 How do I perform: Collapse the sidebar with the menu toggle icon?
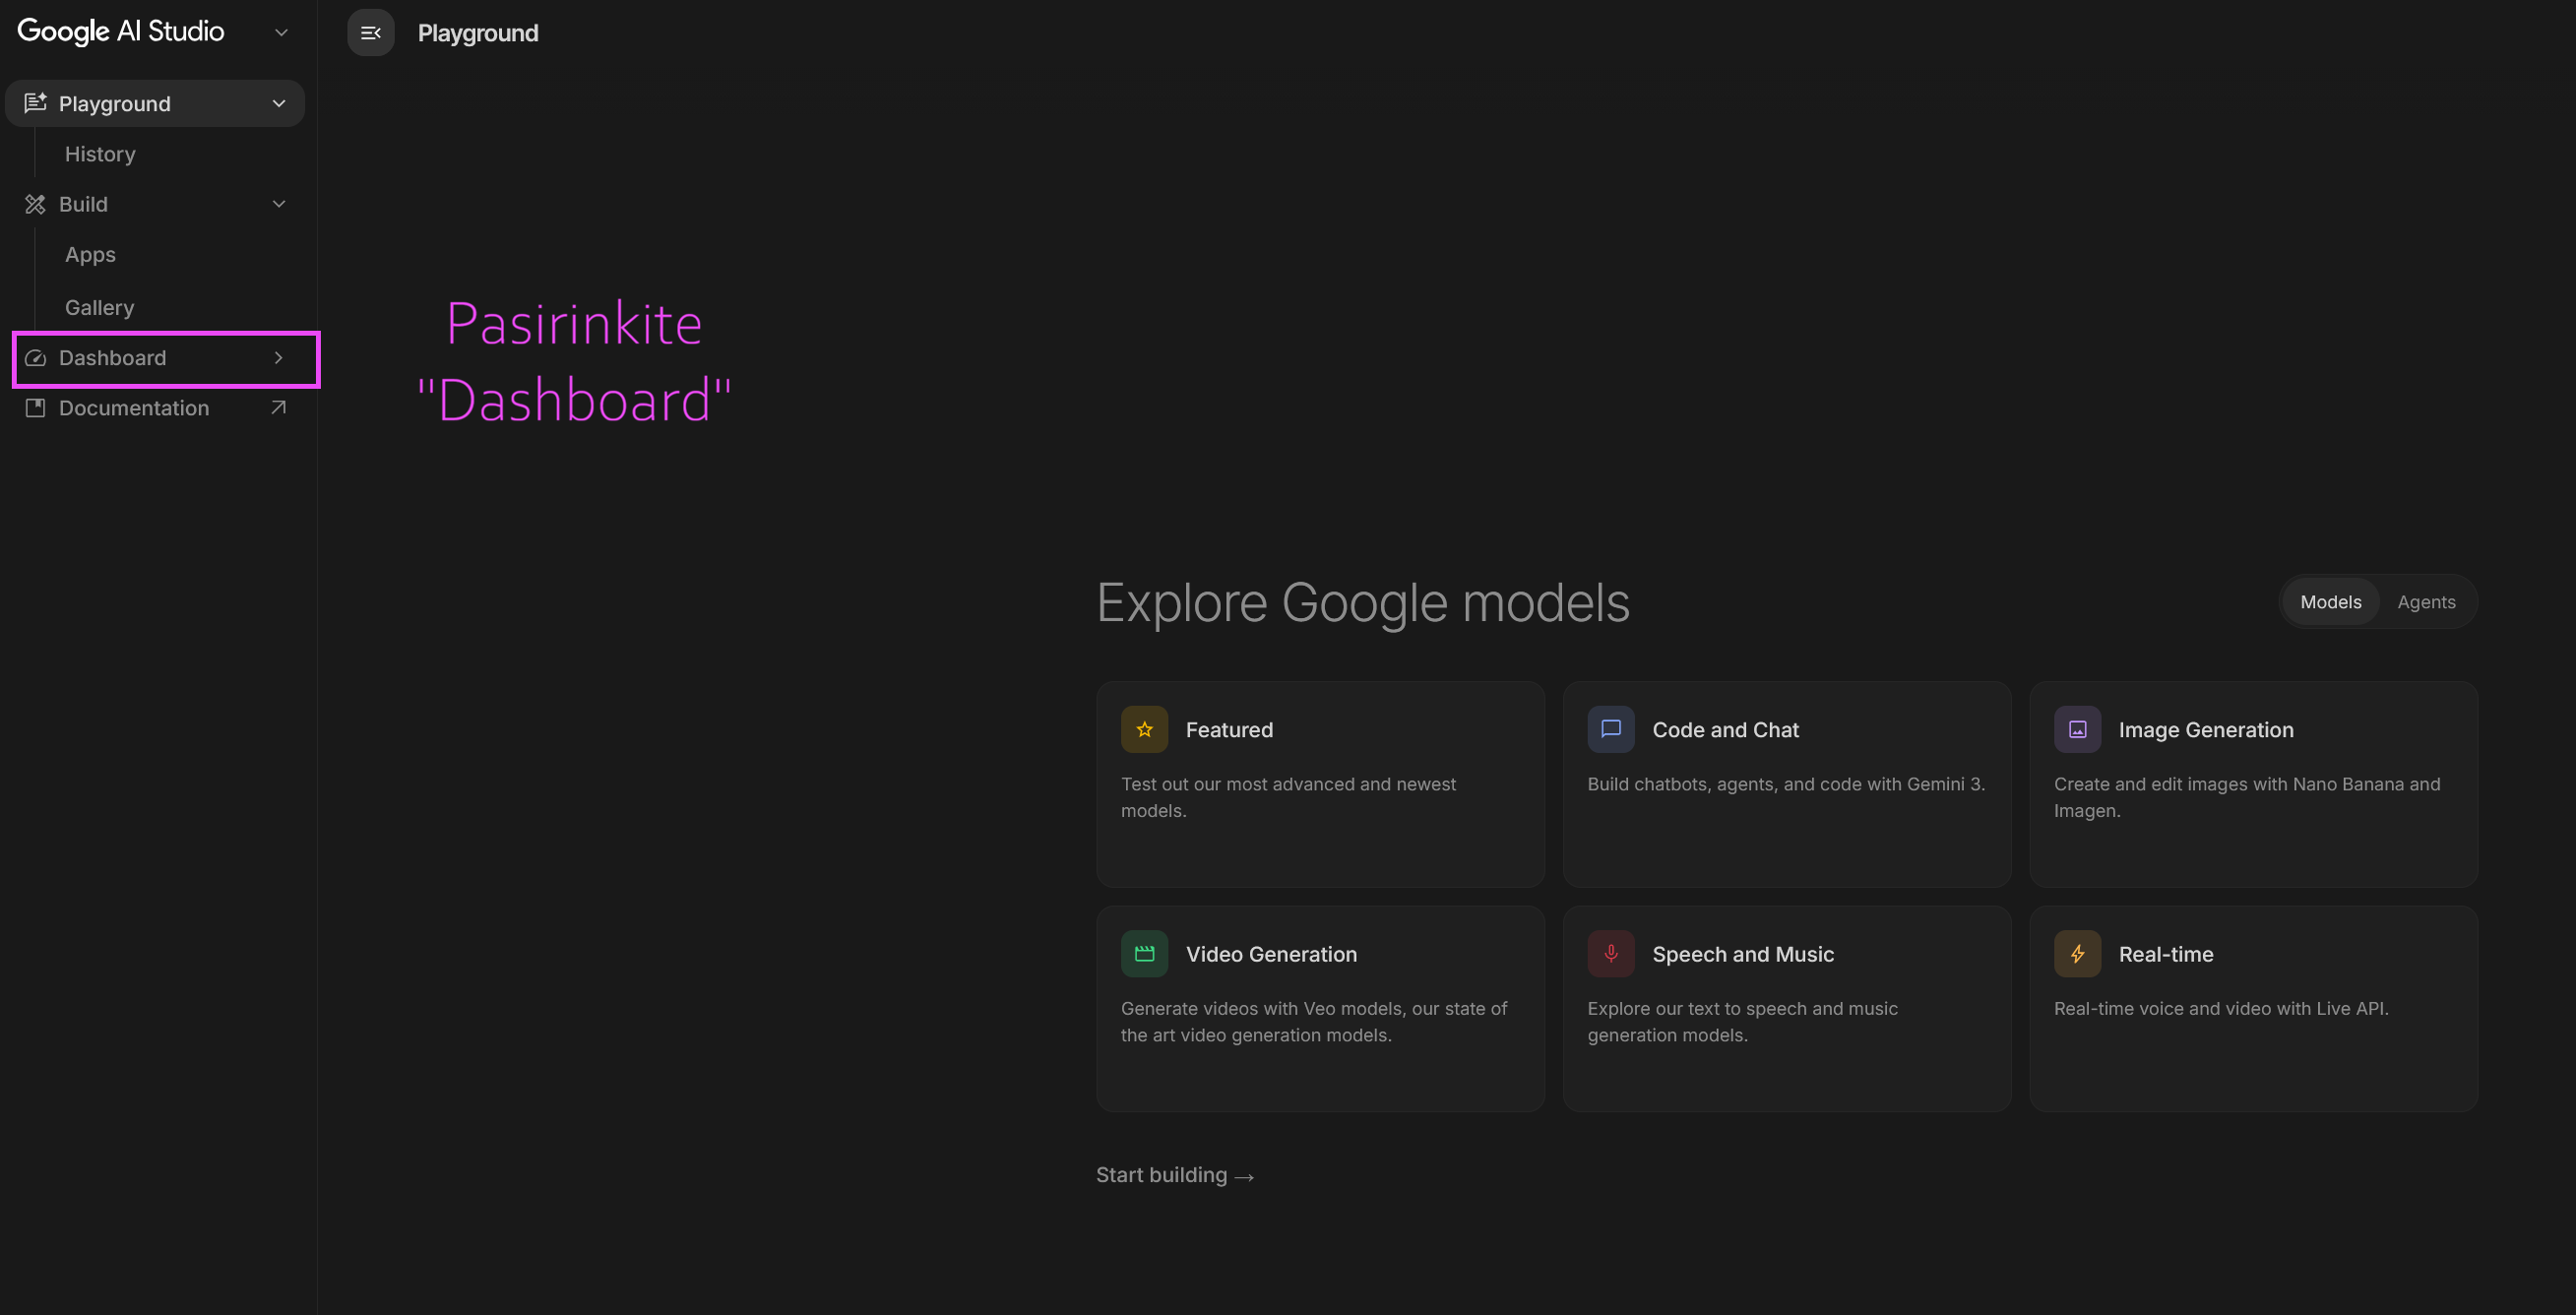click(370, 33)
